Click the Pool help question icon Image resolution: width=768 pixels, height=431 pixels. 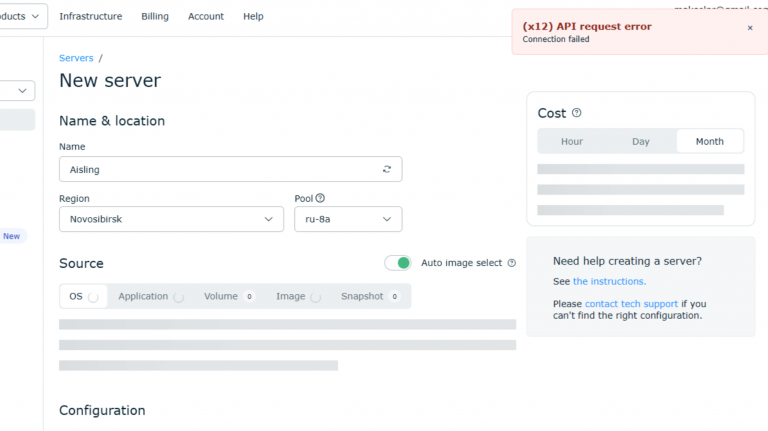tap(320, 198)
